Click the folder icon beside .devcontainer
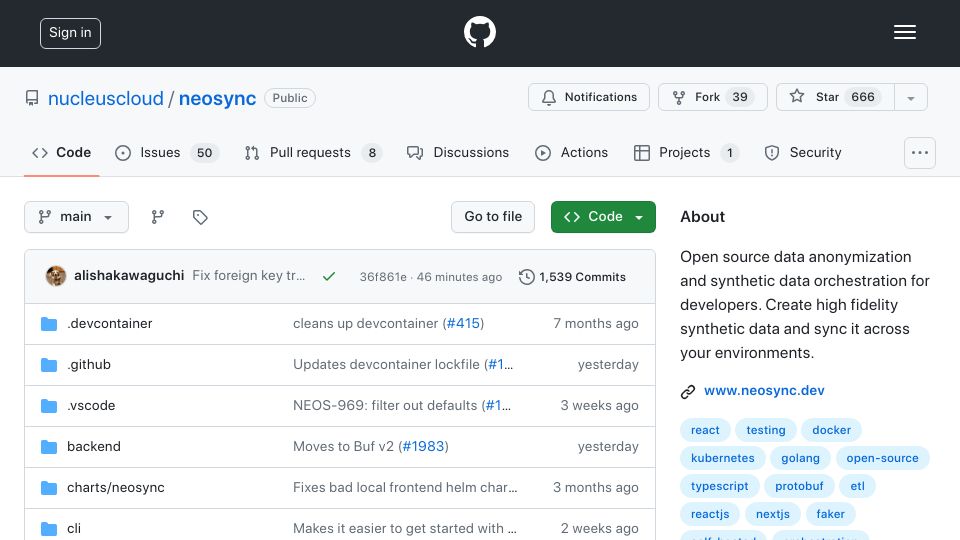This screenshot has width=960, height=540. coord(49,324)
